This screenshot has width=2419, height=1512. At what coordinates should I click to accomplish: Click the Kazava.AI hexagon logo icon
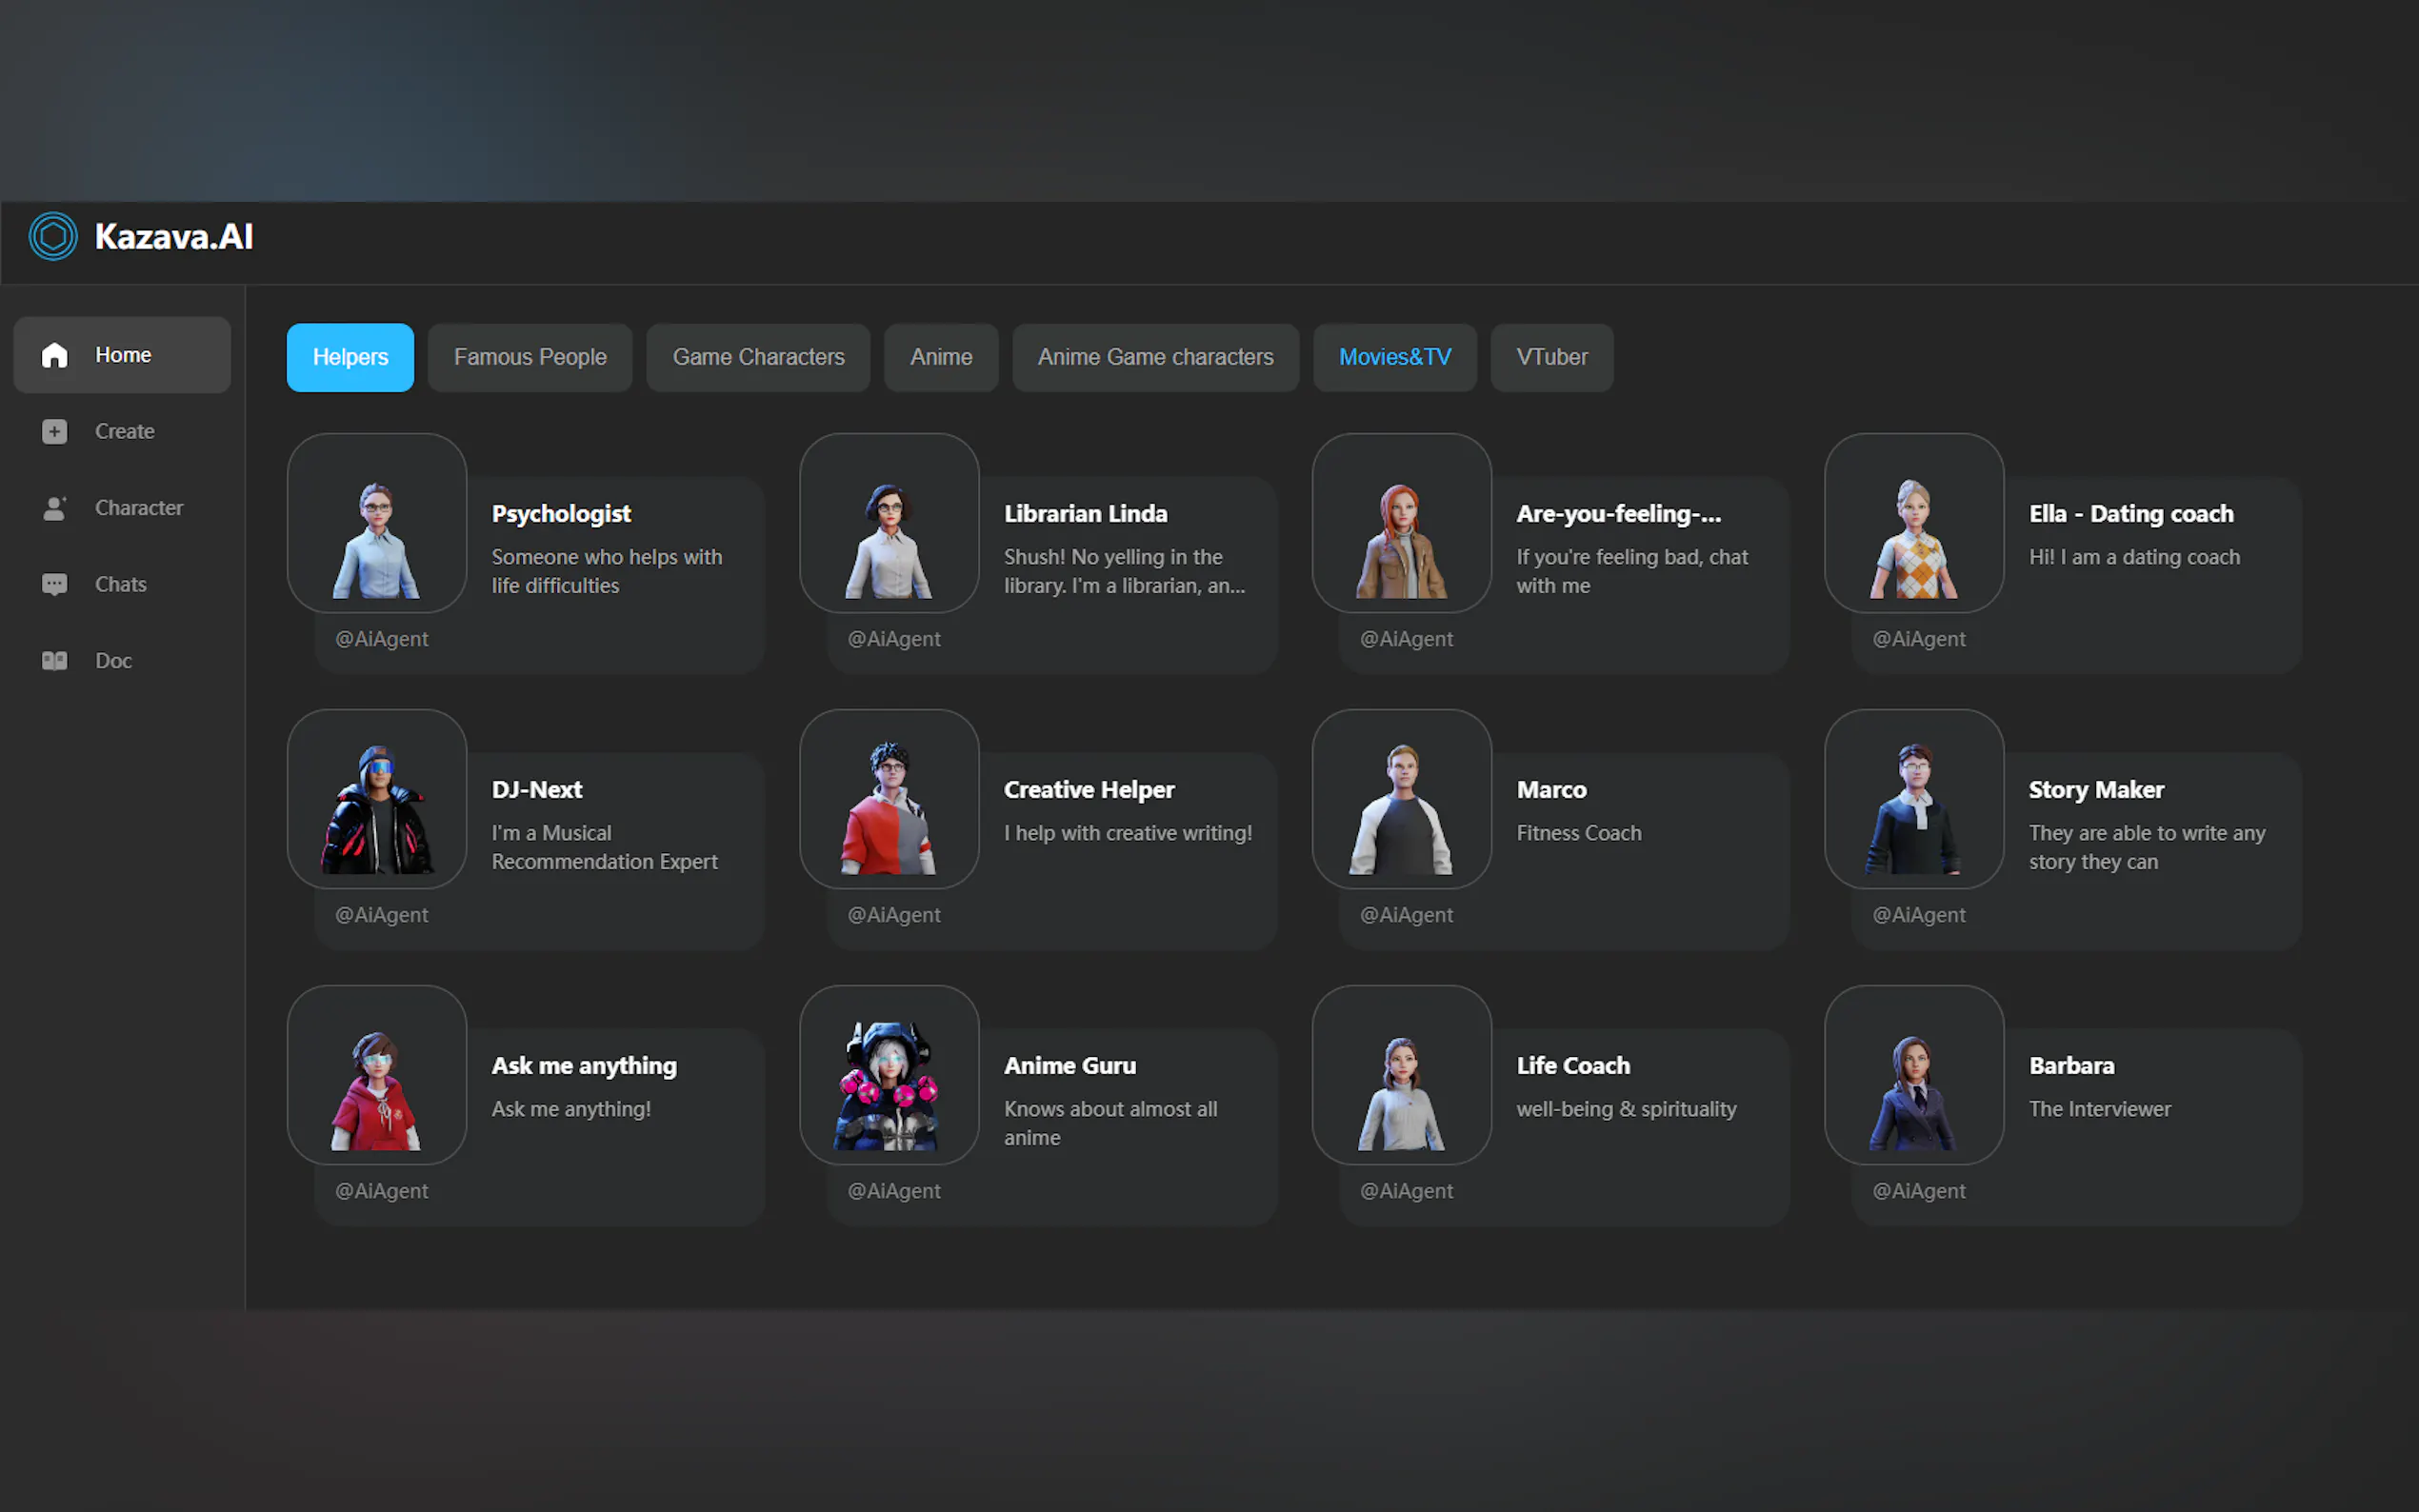coord(53,237)
